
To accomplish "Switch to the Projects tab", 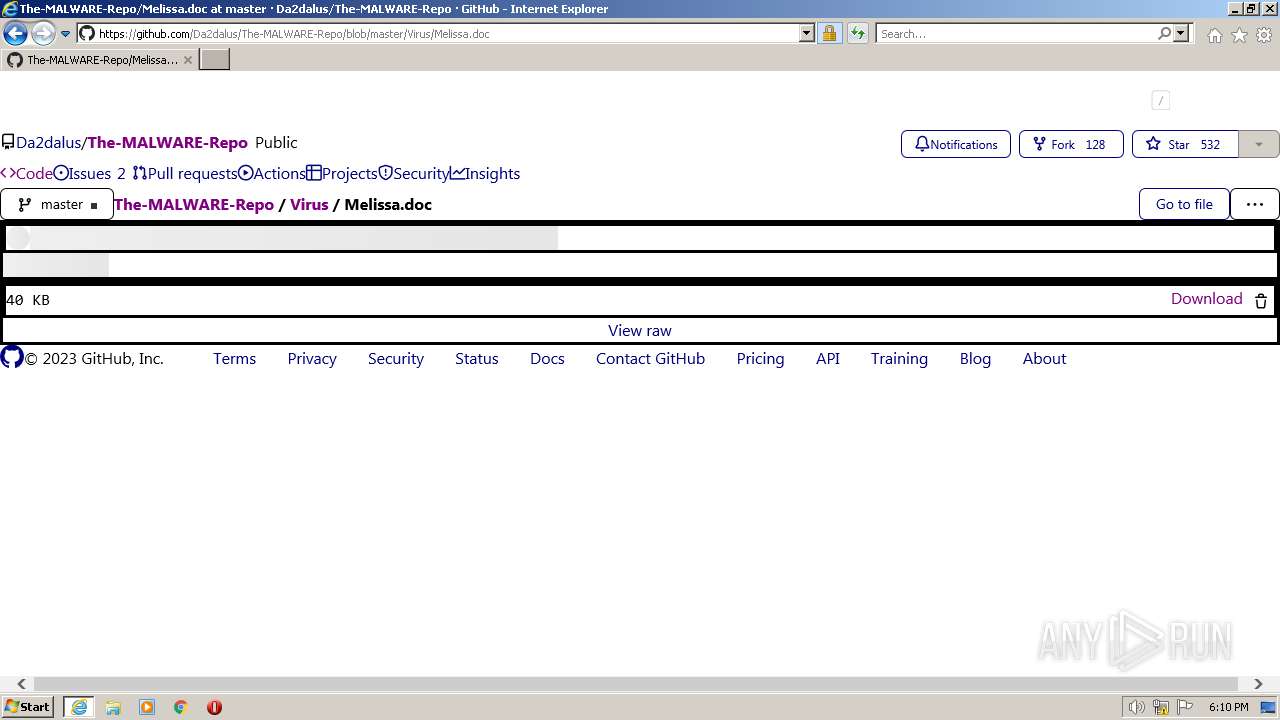I will point(342,174).
